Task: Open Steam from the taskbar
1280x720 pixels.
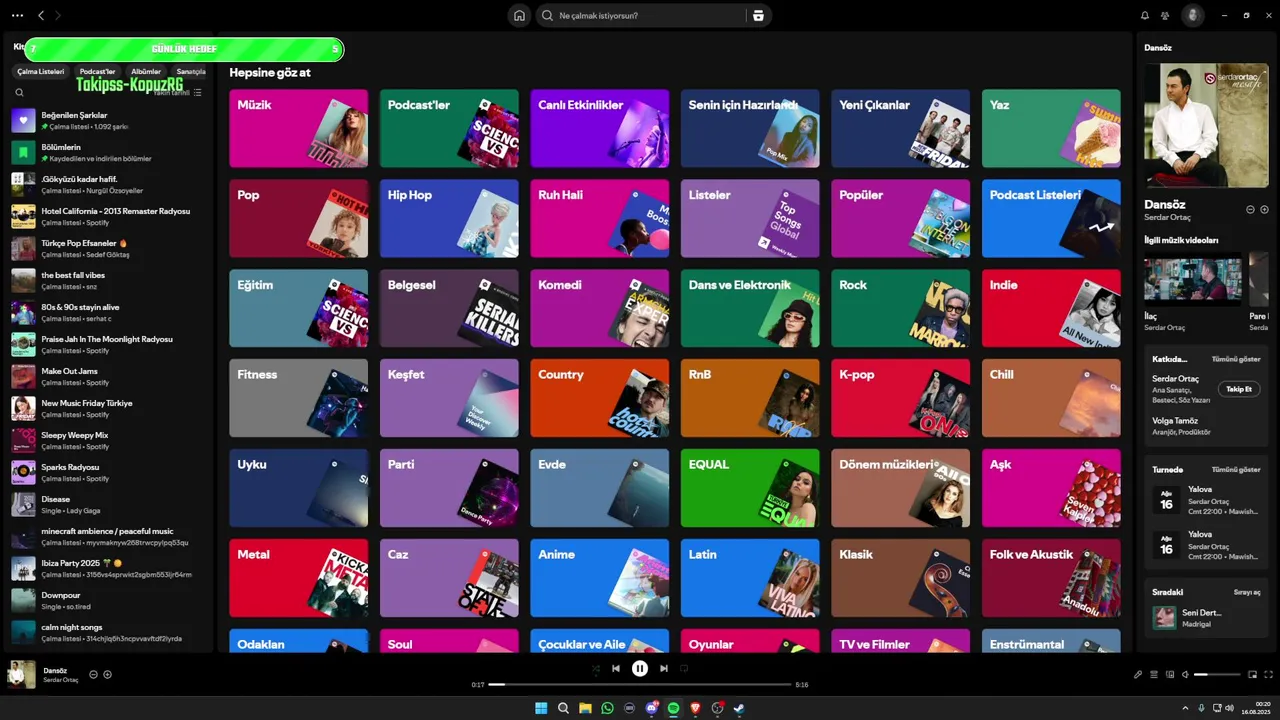Action: click(739, 708)
